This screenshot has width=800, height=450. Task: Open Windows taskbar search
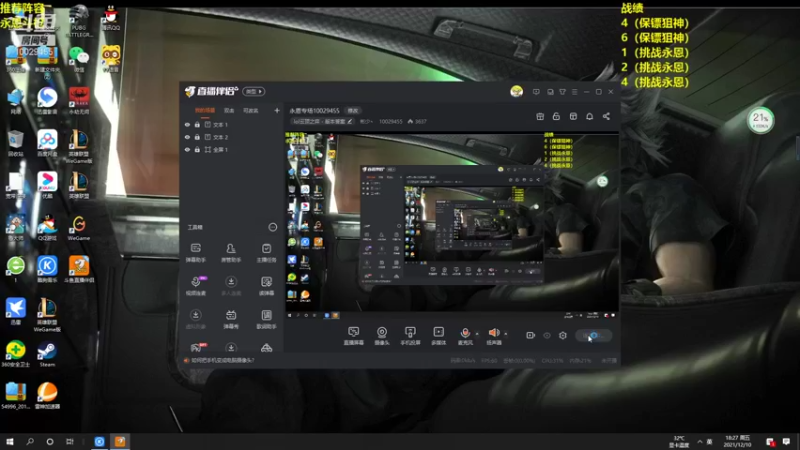tap(30, 441)
